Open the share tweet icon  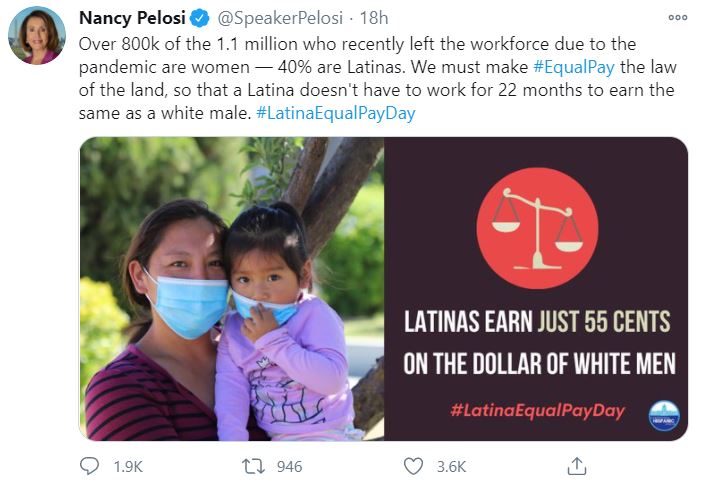(x=576, y=466)
